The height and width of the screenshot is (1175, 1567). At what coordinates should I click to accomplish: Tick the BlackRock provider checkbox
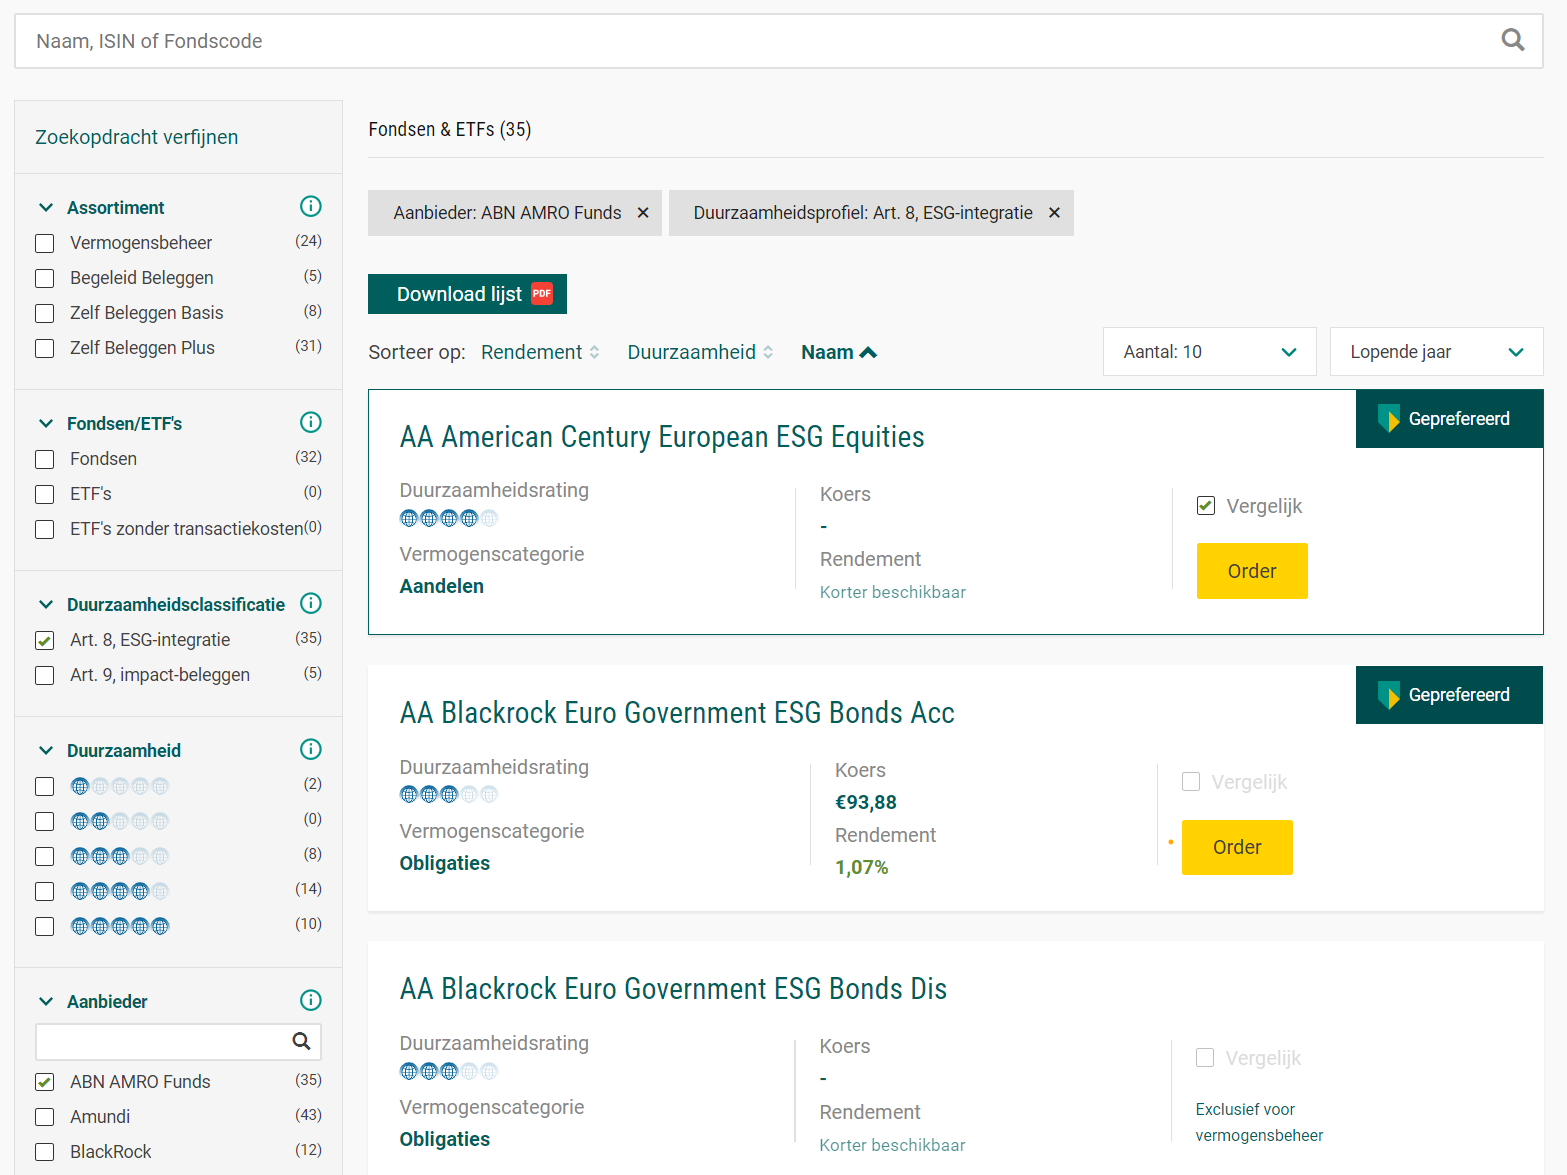click(44, 1152)
